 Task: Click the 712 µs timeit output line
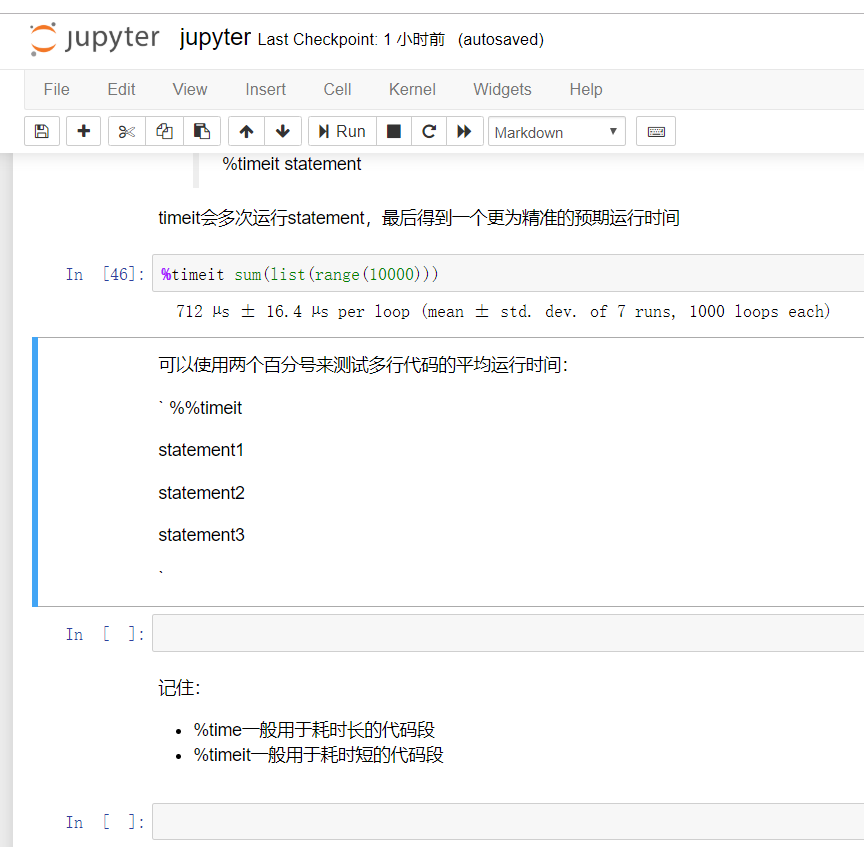[503, 311]
